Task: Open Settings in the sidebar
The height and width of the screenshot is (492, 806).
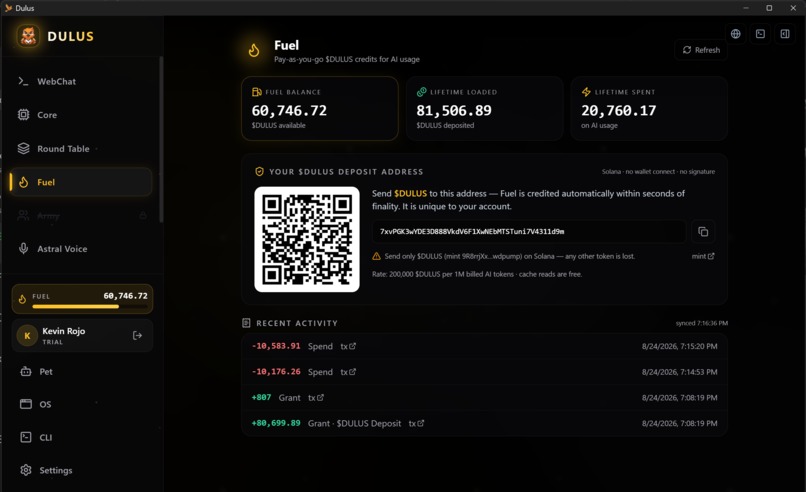Action: pos(81,470)
